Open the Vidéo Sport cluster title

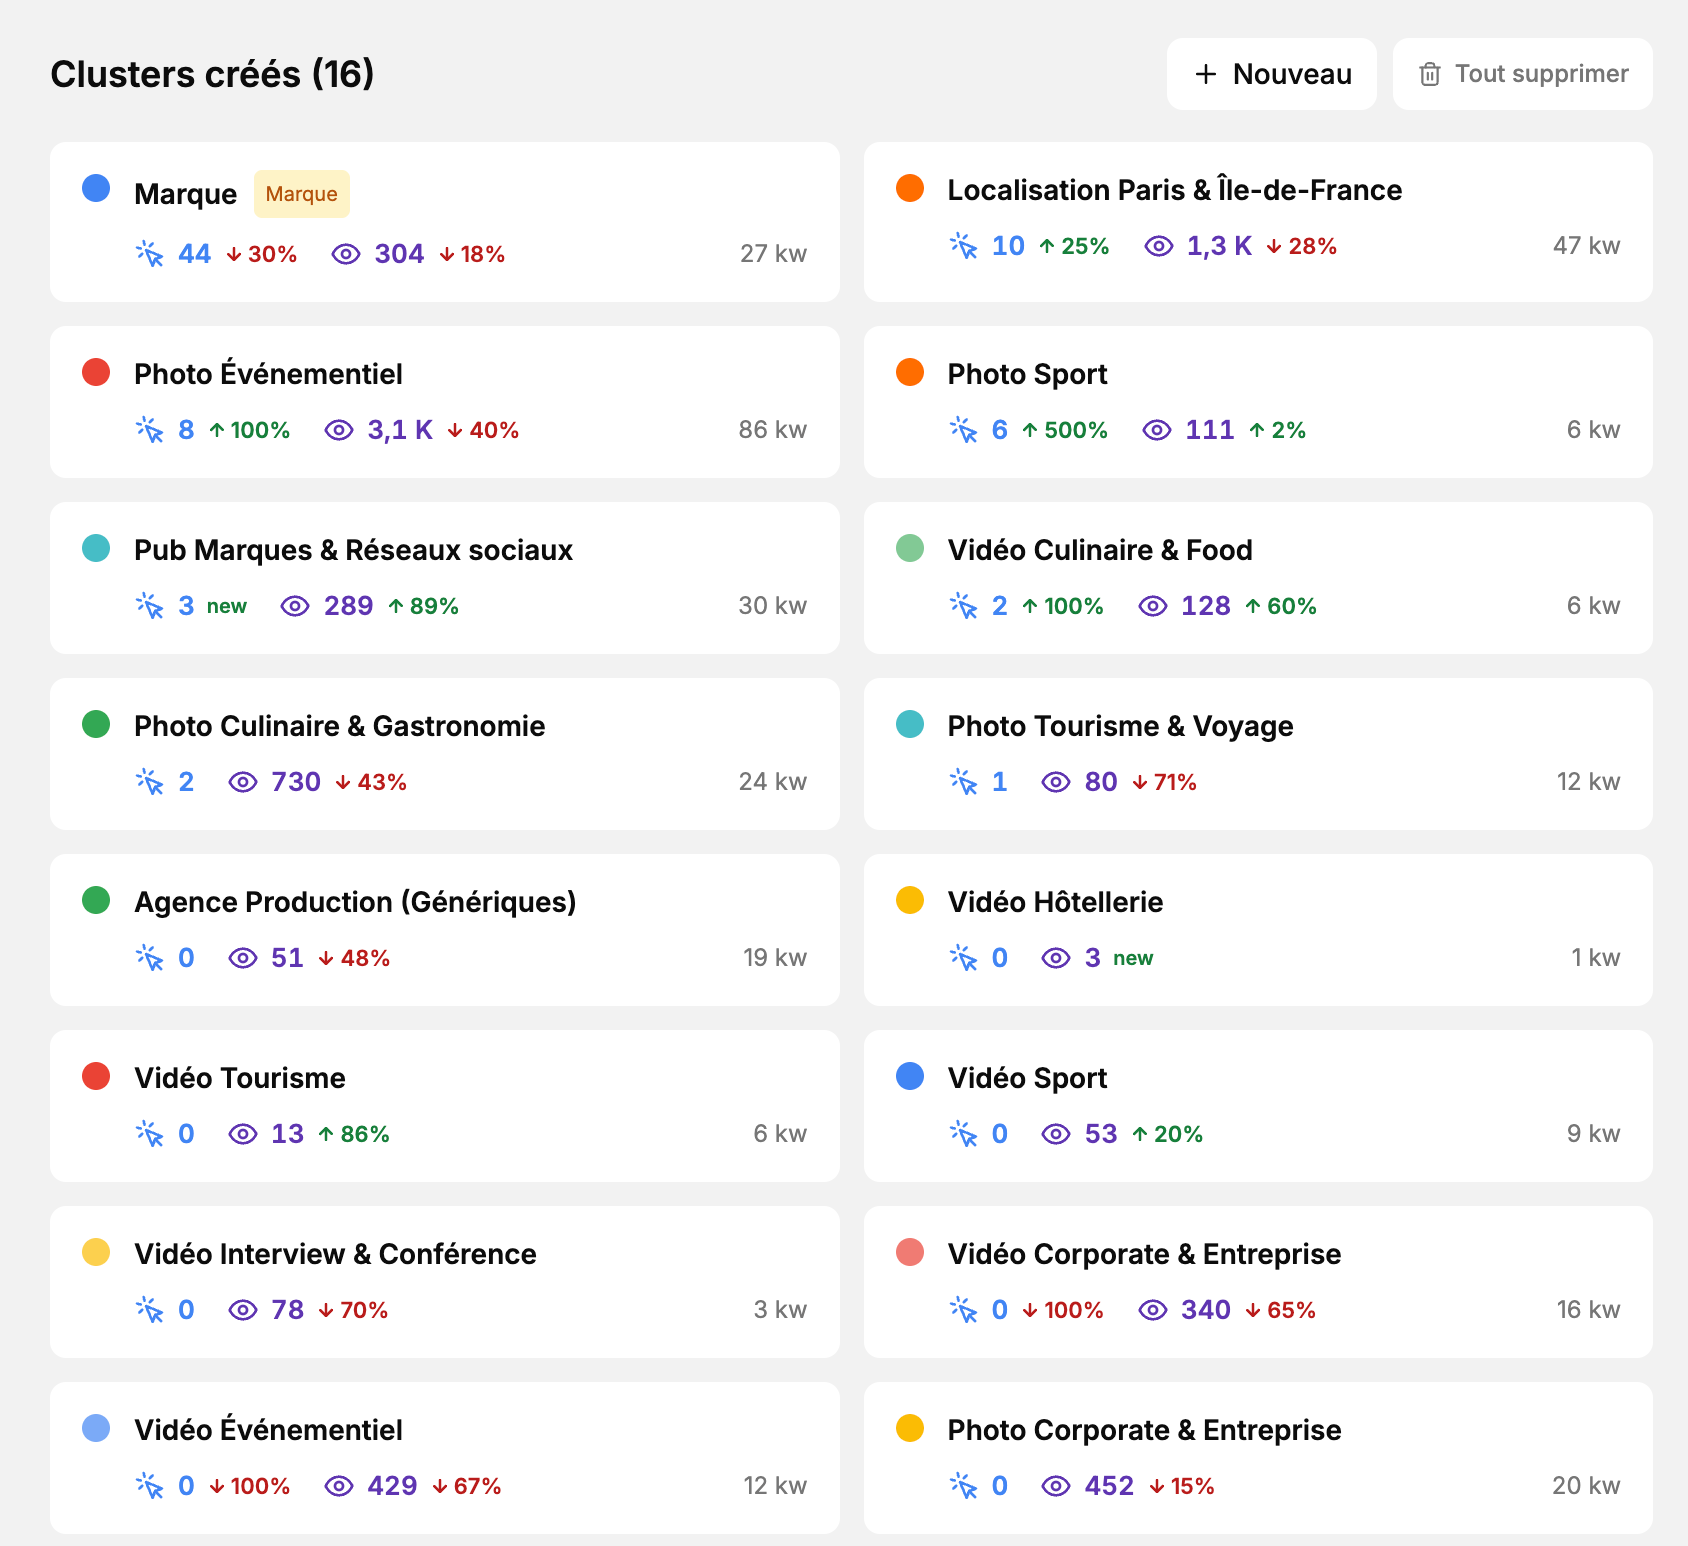click(x=1027, y=1078)
